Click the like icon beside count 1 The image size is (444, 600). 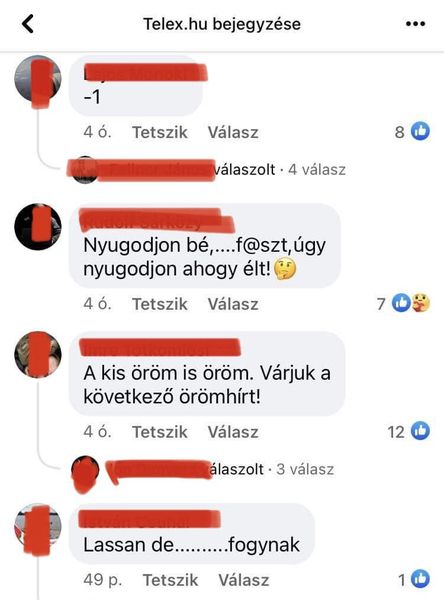tap(420, 579)
